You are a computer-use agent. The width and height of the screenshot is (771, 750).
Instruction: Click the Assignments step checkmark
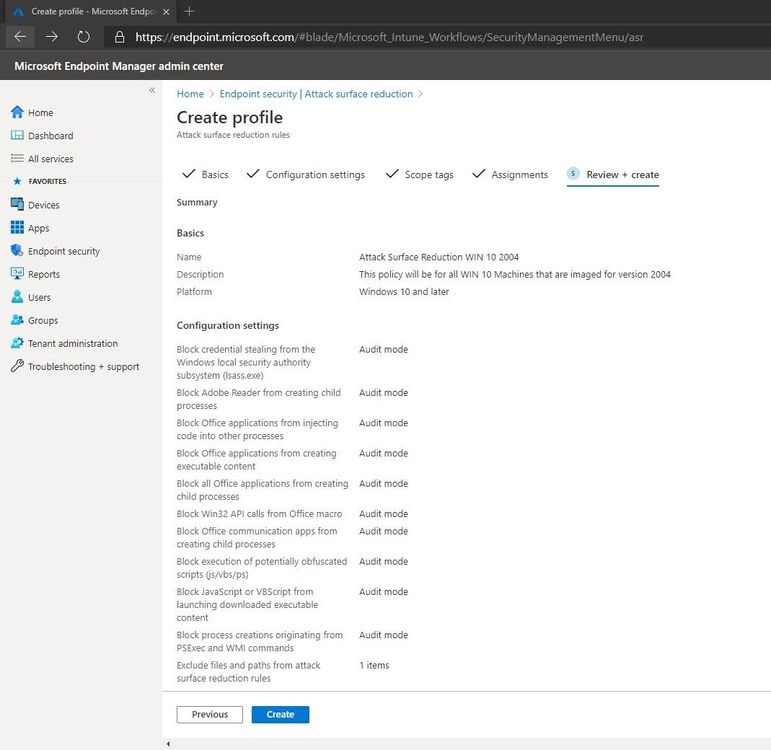[x=478, y=174]
